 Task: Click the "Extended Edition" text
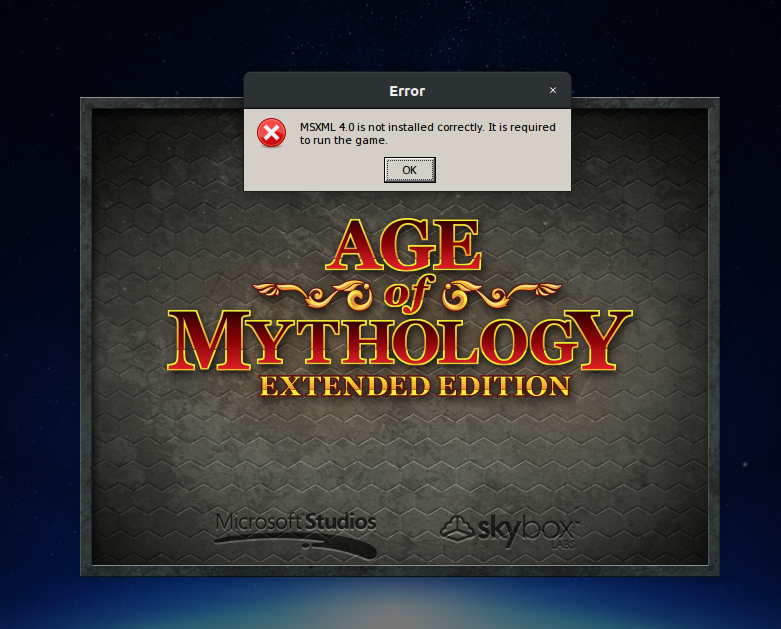[x=415, y=386]
